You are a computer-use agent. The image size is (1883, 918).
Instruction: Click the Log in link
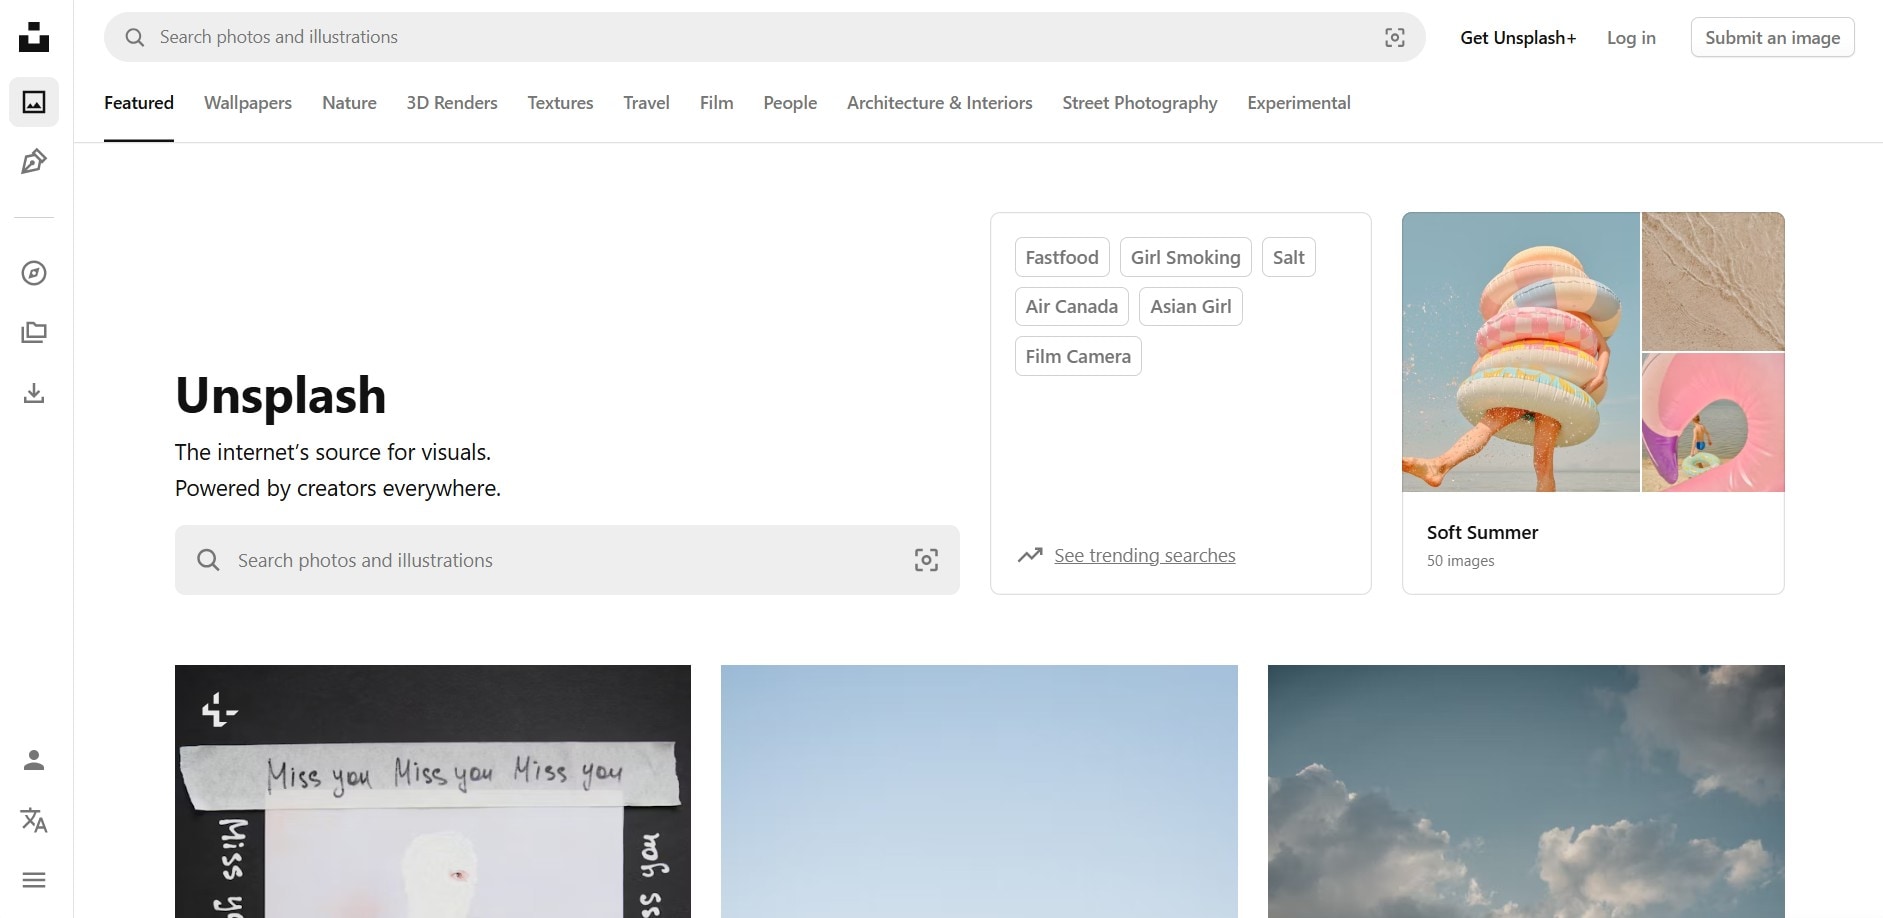point(1631,38)
